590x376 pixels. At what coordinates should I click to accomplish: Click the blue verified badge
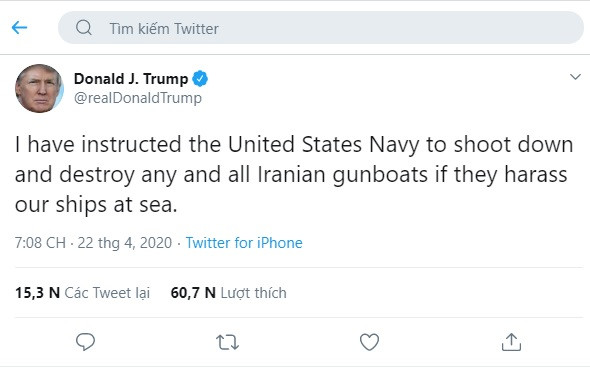pyautogui.click(x=200, y=79)
